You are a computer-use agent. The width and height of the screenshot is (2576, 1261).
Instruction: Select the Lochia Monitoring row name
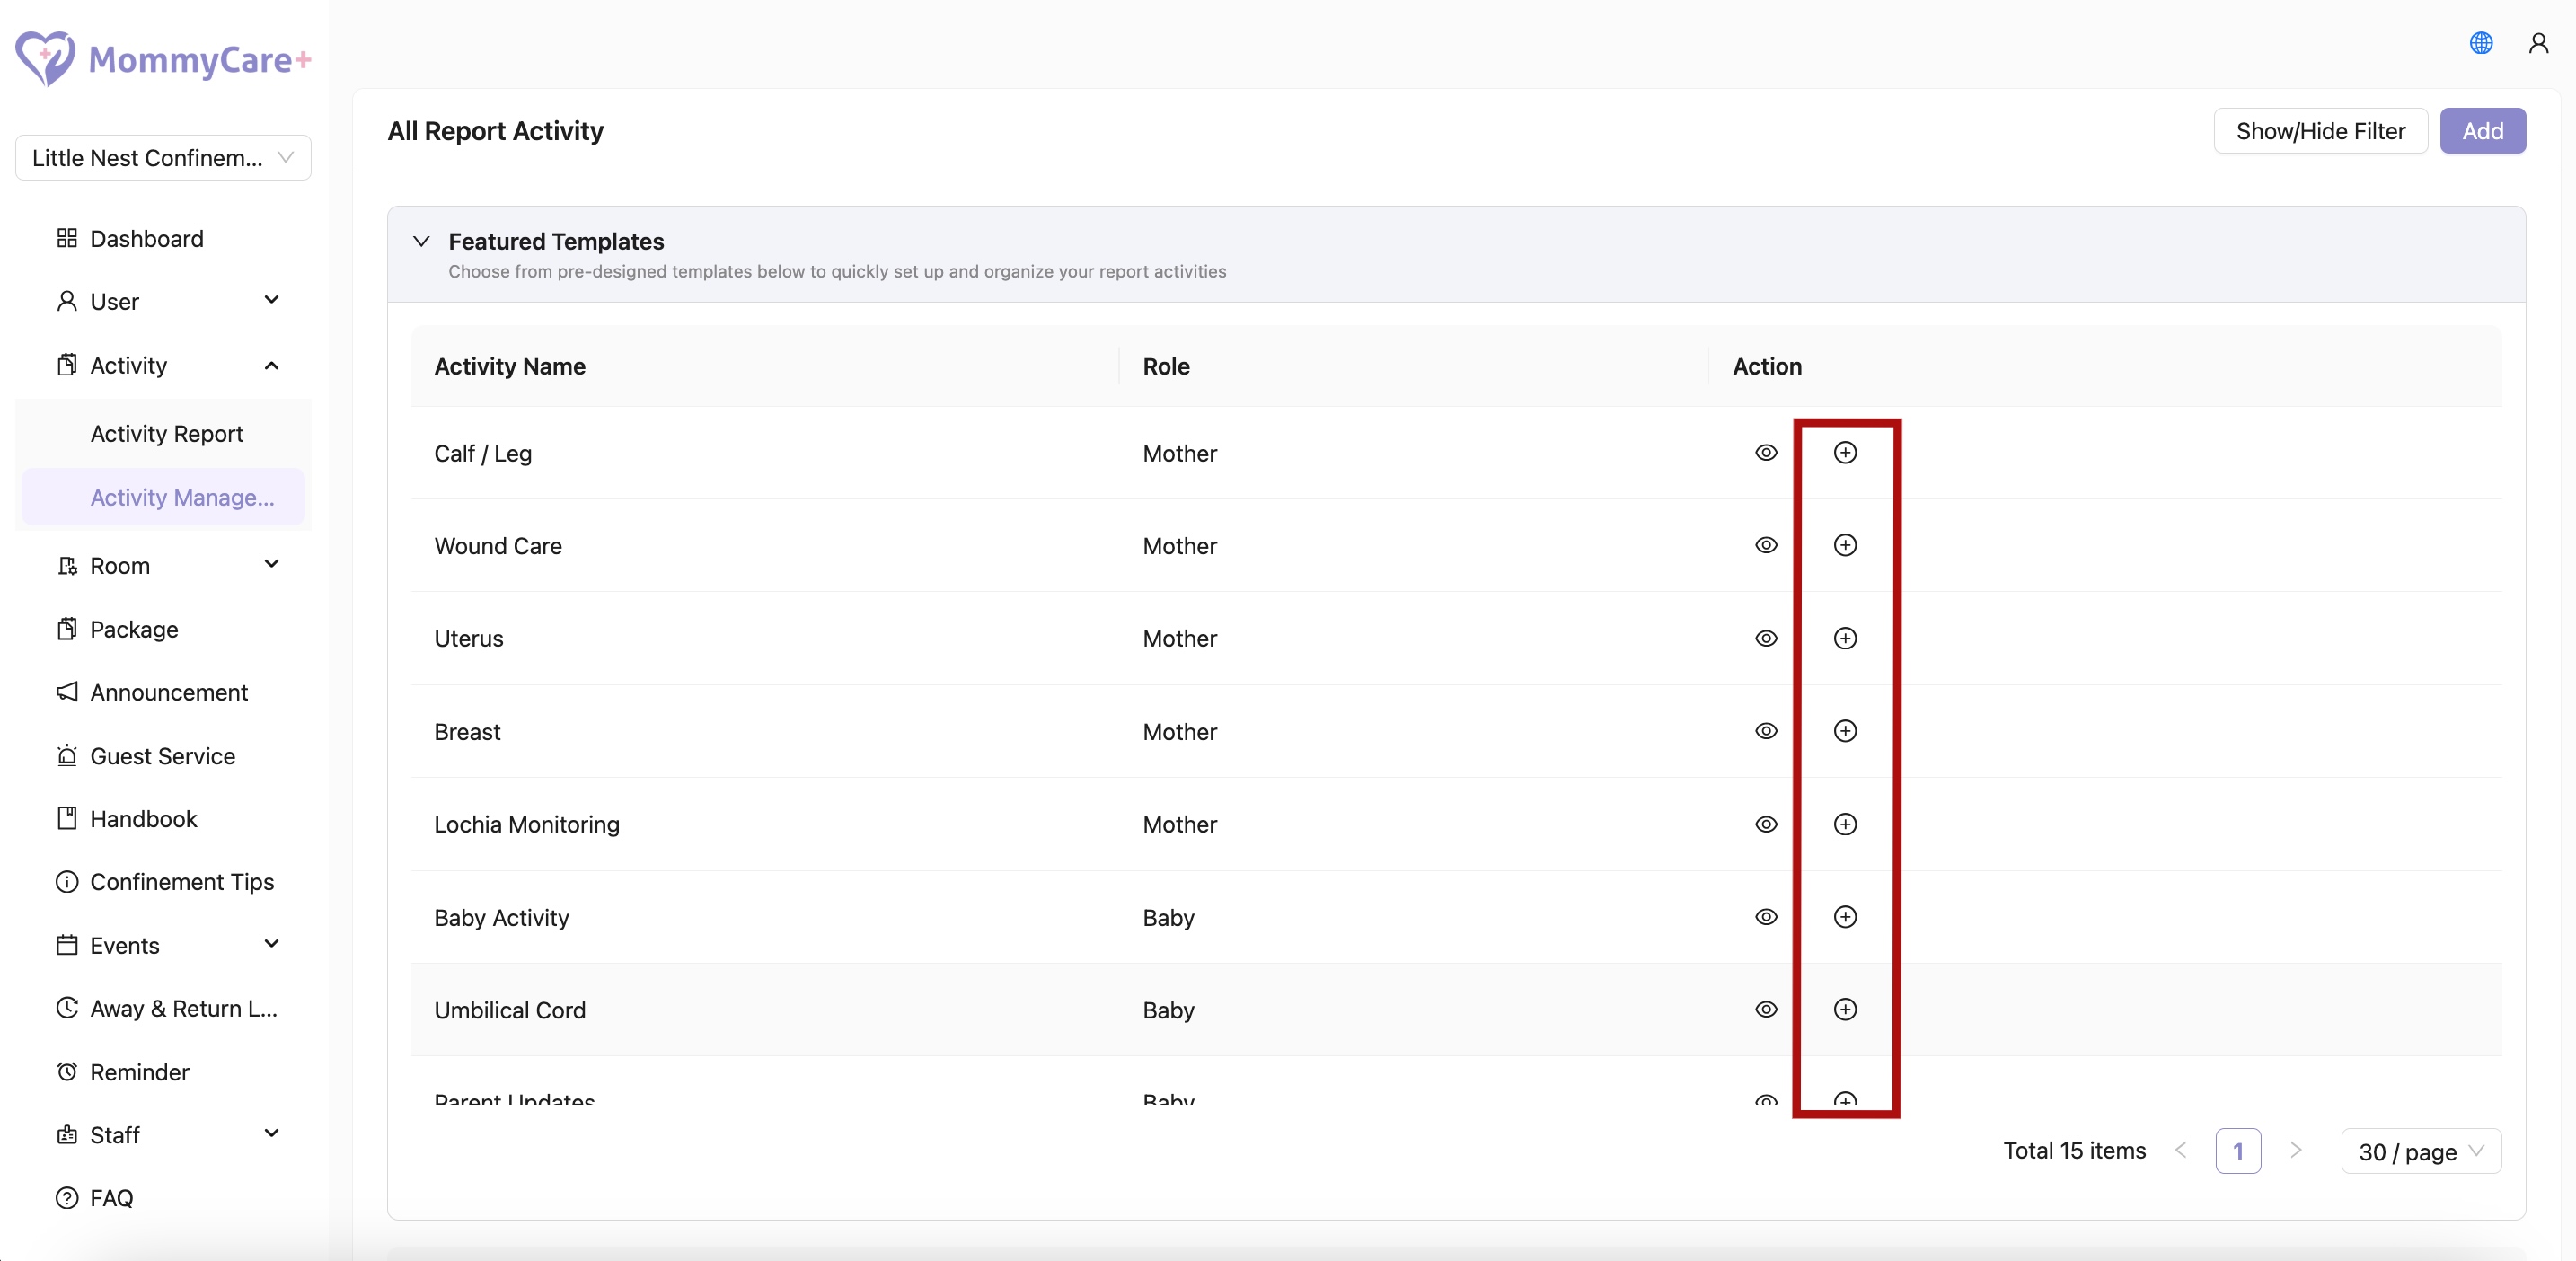527,824
